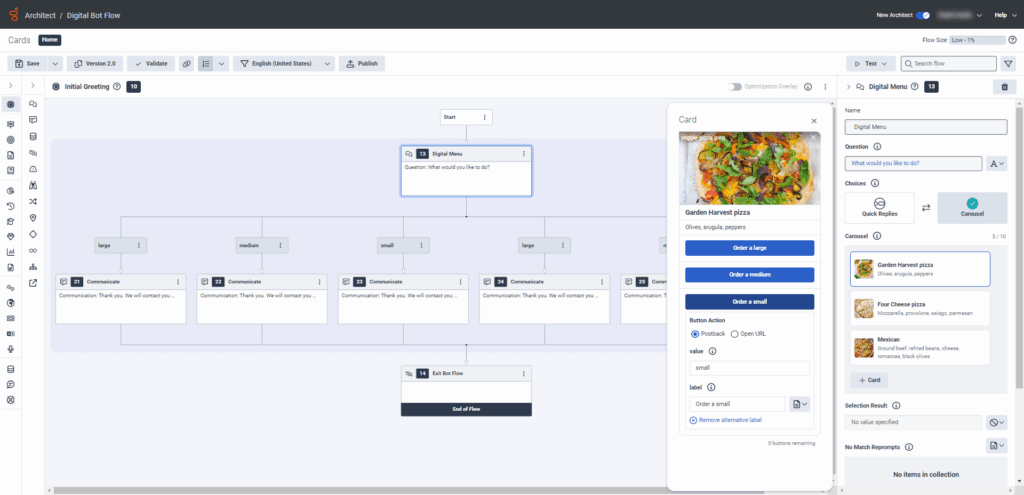Select the Mexican carousel card
The image size is (1024, 495).
[x=920, y=347]
